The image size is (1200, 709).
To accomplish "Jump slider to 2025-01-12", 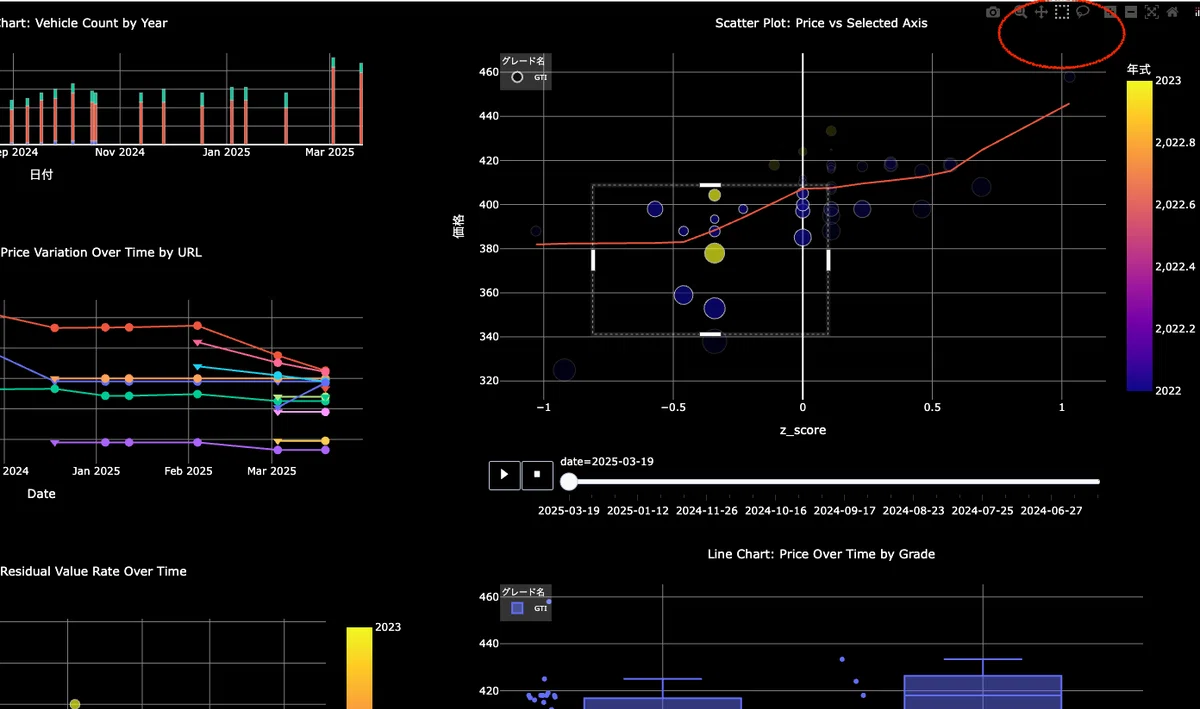I will [638, 510].
